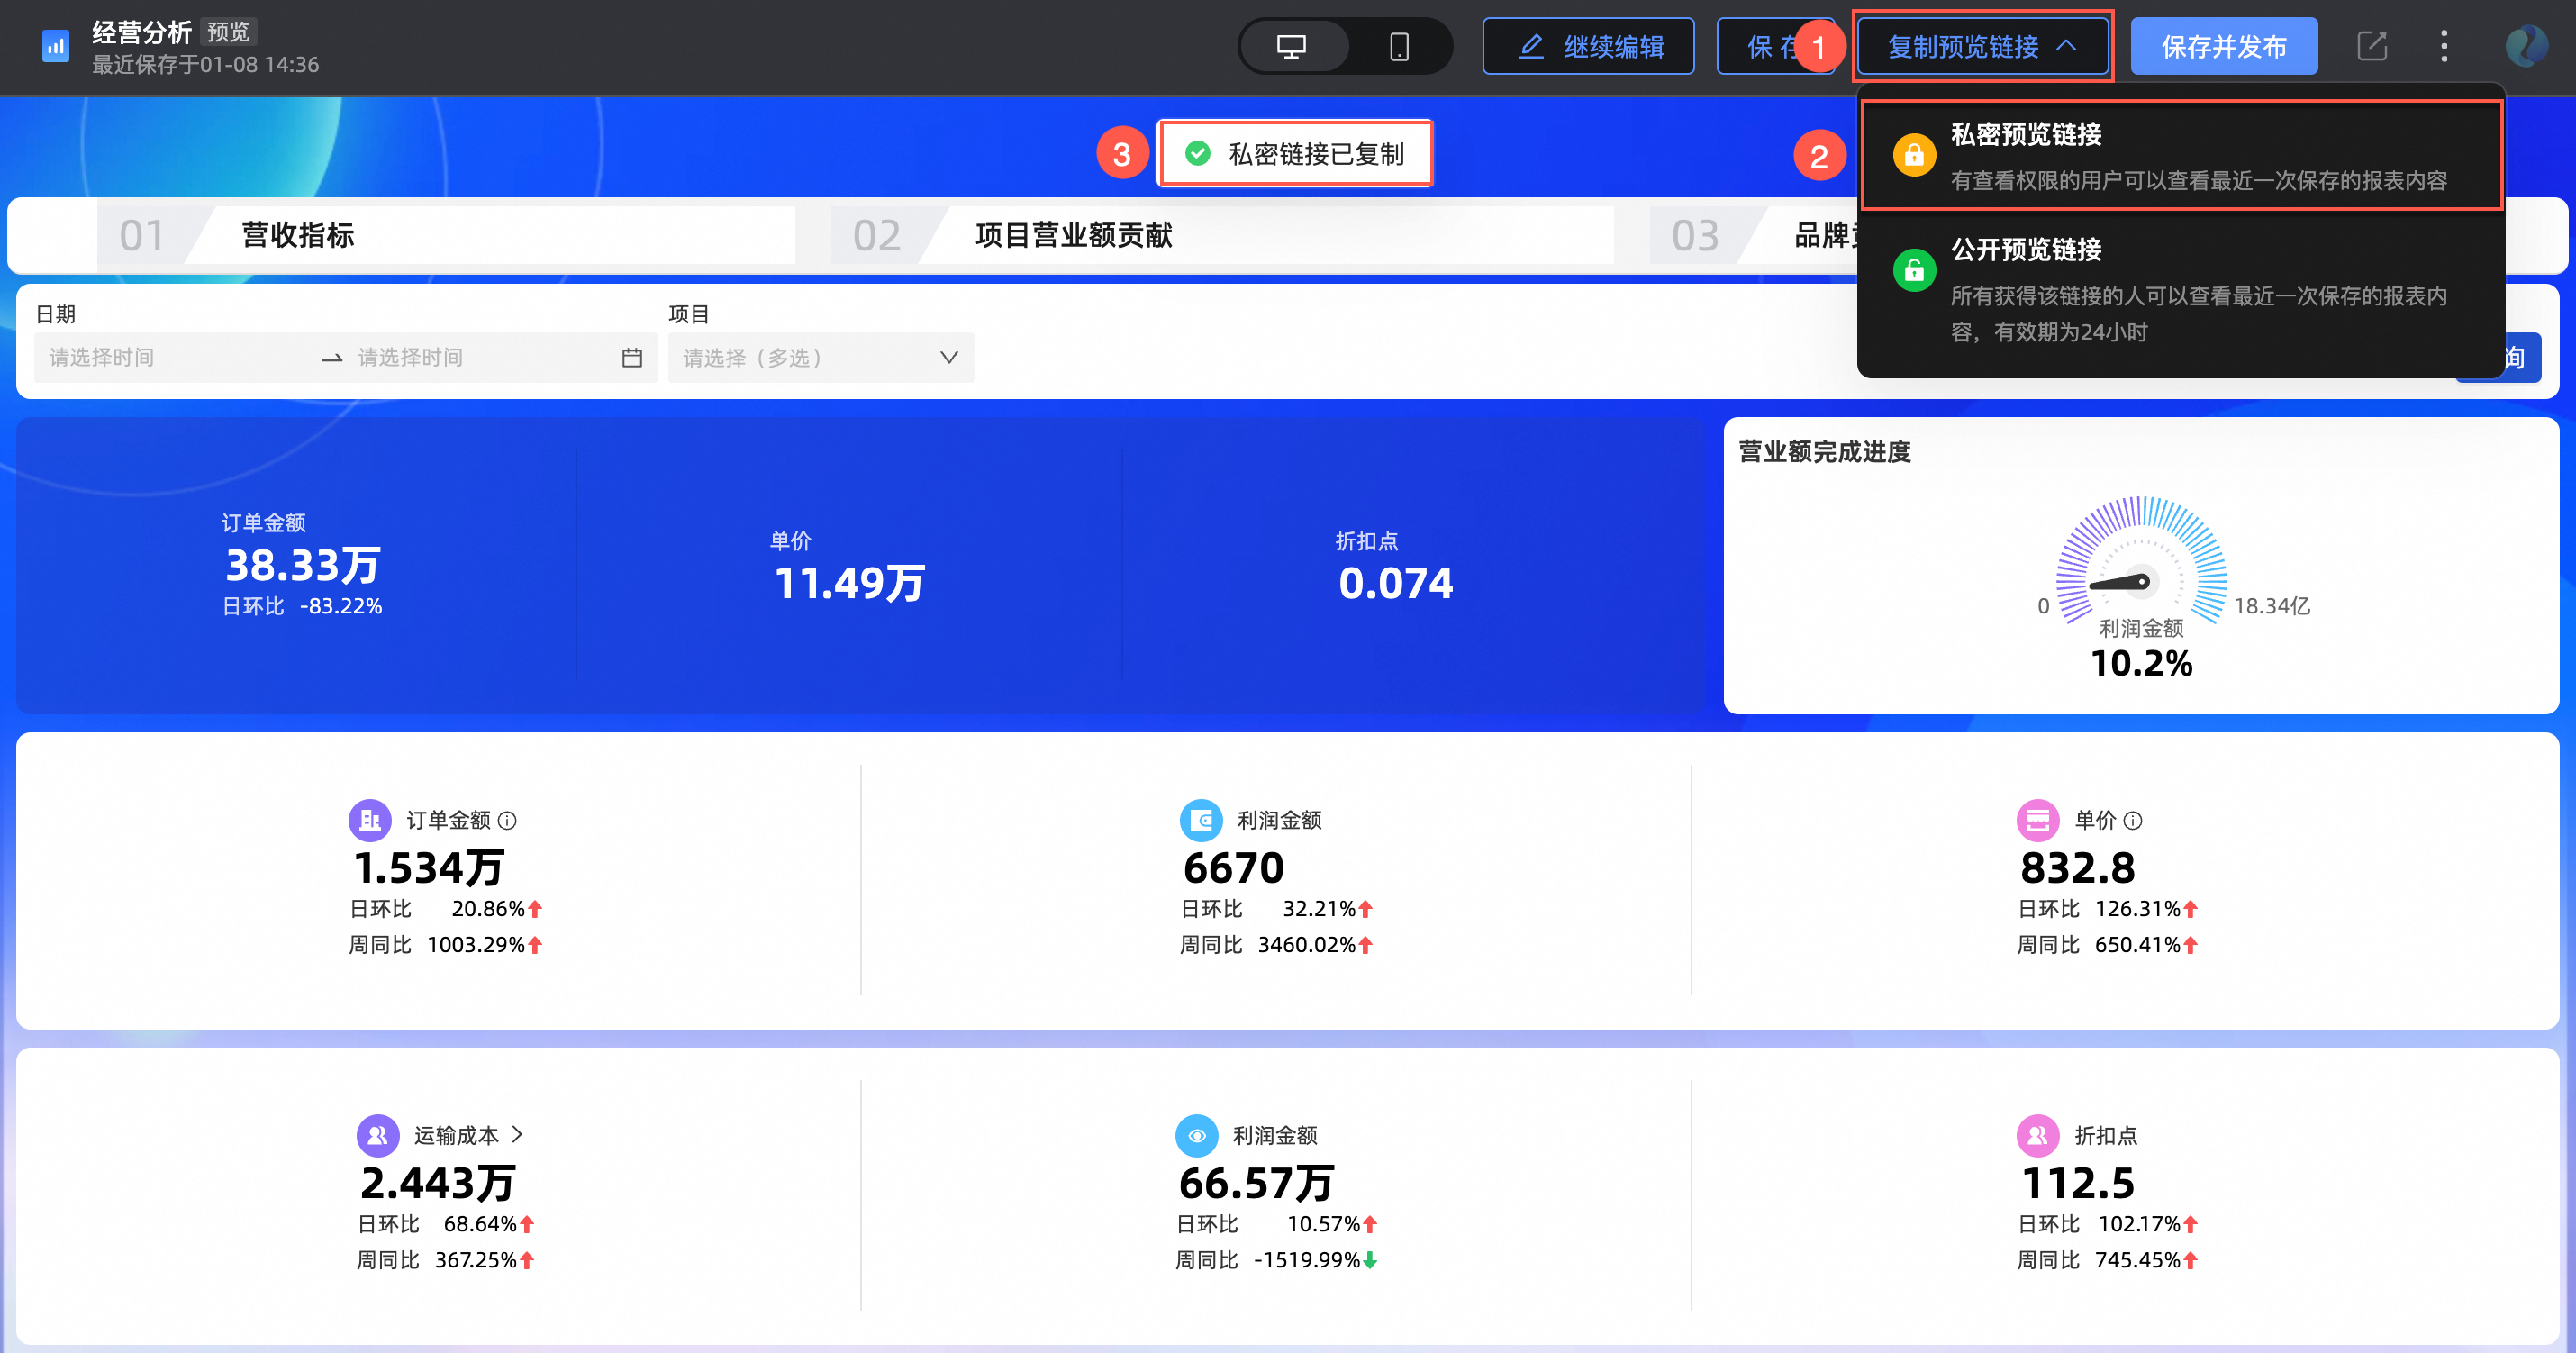Expand the 运输成本 chevron arrow
This screenshot has width=2576, height=1353.
coord(517,1134)
